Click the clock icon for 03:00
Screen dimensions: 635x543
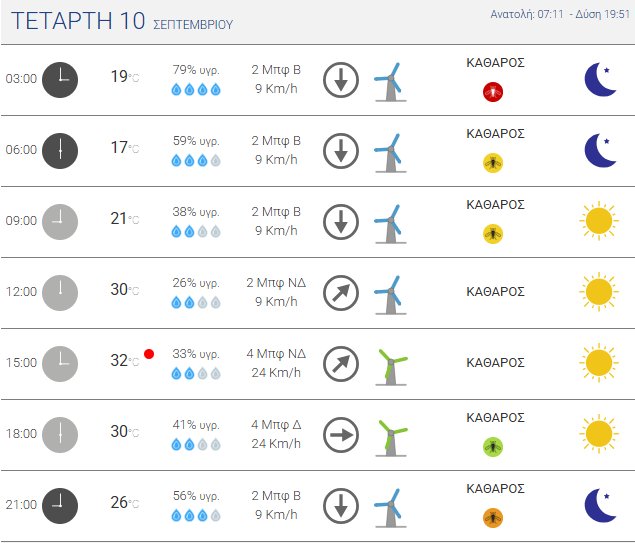coord(60,79)
